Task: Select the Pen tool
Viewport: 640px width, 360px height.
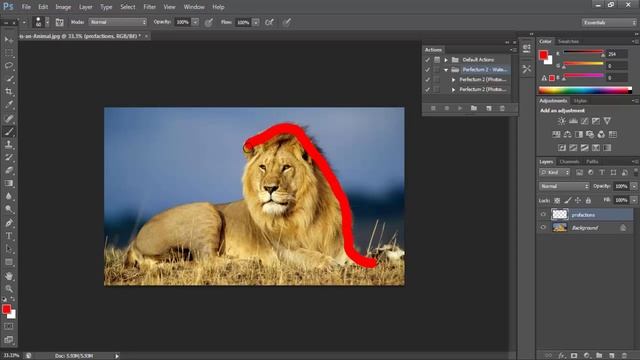Action: (x=9, y=223)
